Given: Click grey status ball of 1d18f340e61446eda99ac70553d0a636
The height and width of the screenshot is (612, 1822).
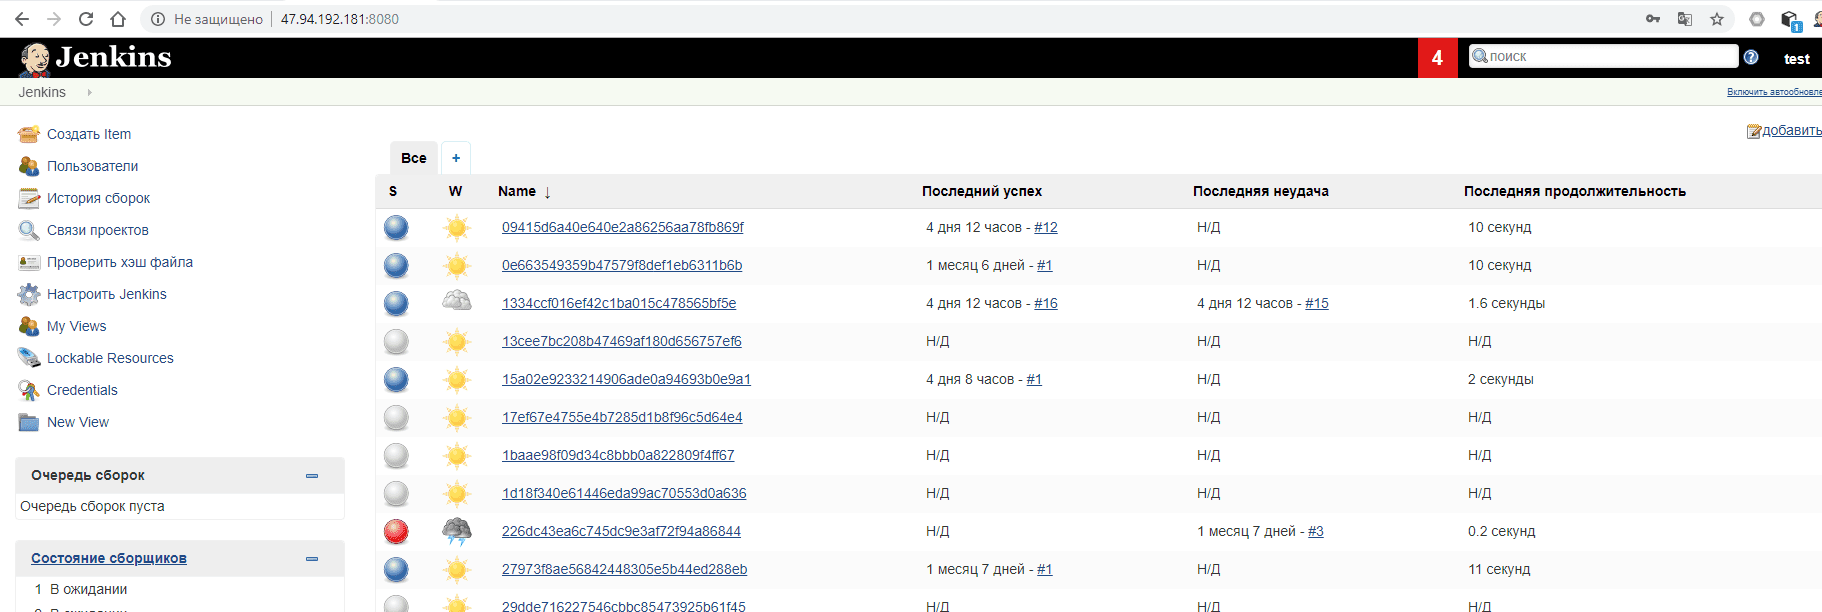Looking at the screenshot, I should (396, 494).
